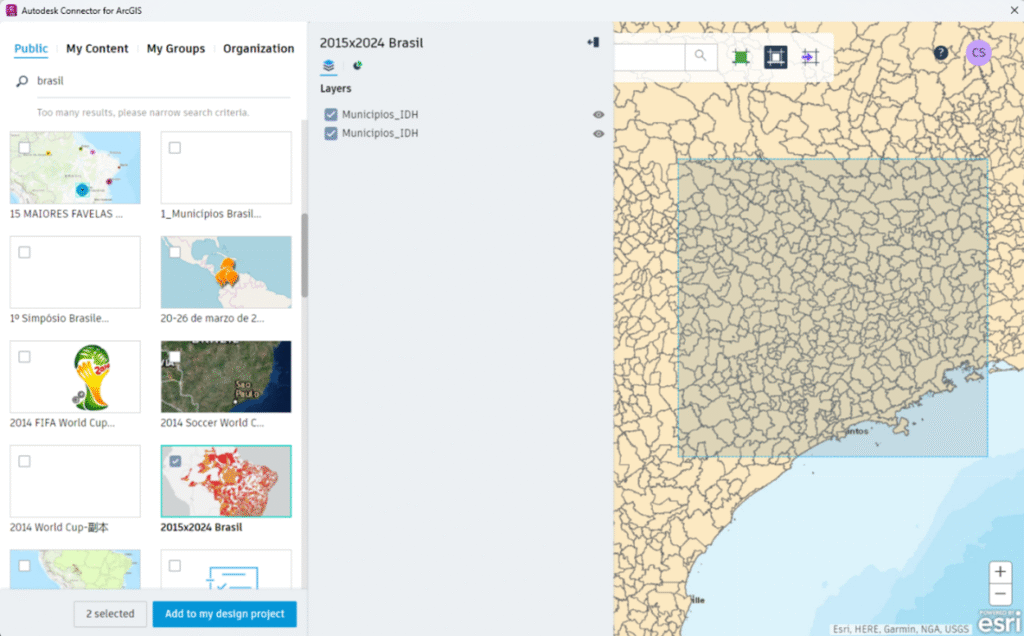Click the first Municipios_IDH layer name

[x=380, y=114]
